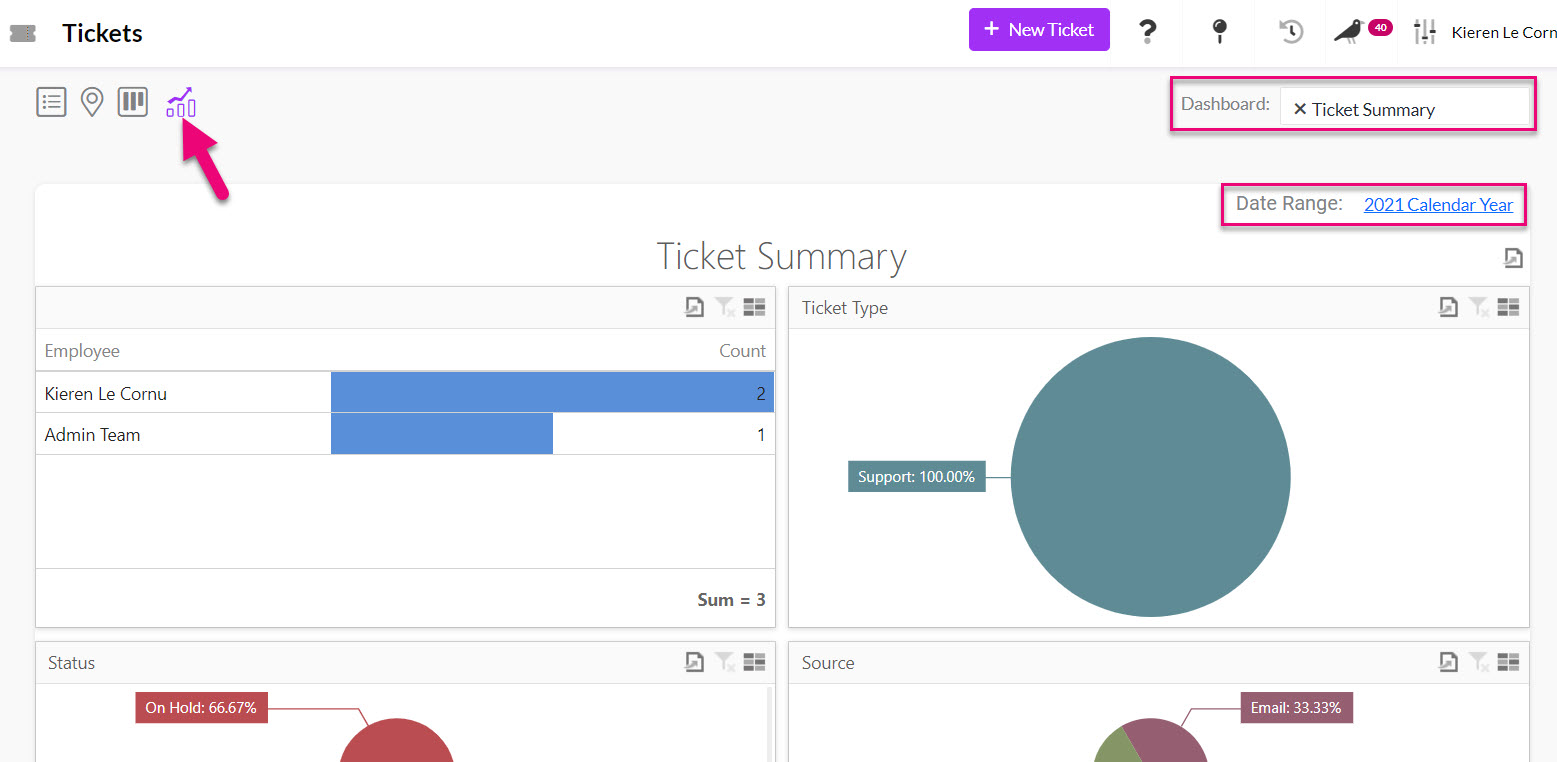Export the Source panel

point(1448,662)
